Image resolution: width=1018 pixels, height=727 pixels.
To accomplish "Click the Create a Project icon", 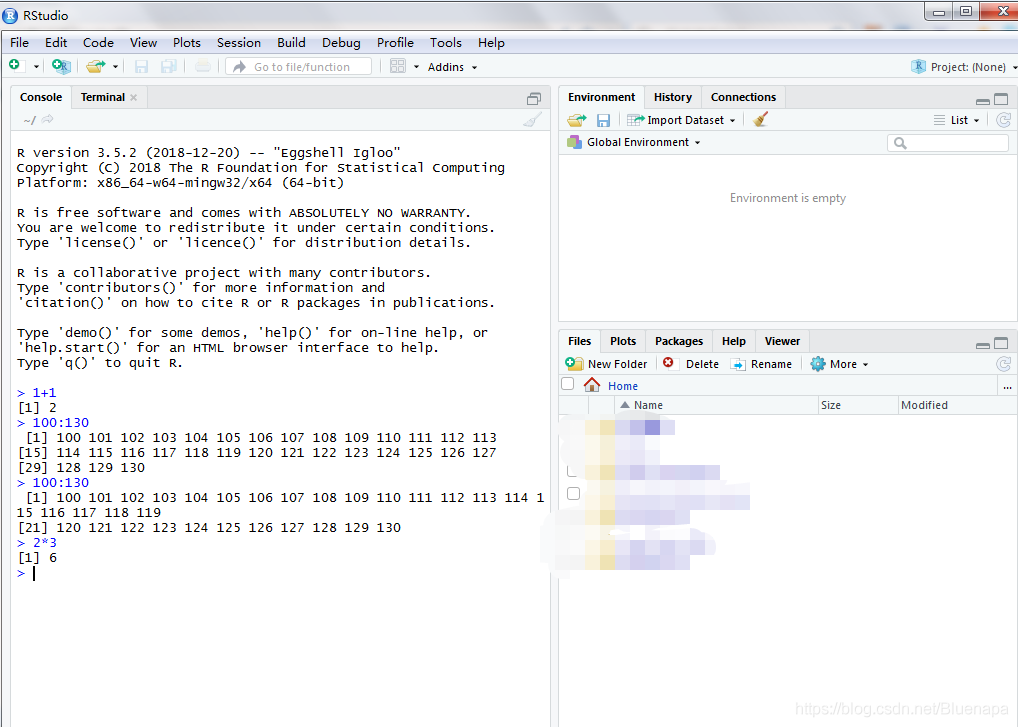I will click(x=61, y=66).
